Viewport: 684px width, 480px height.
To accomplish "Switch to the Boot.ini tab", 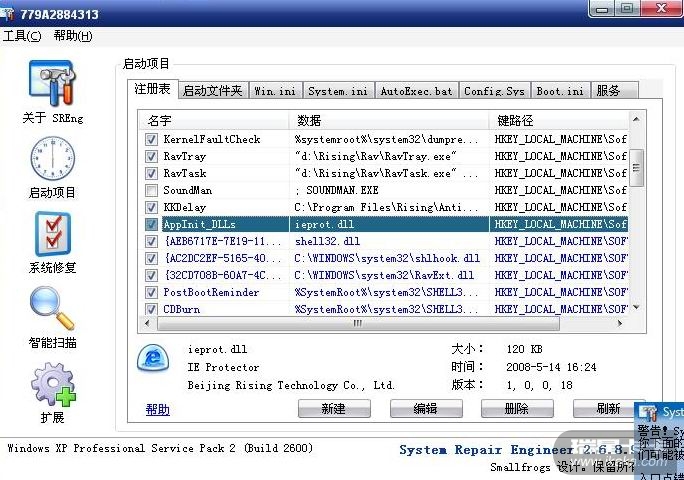I will click(560, 91).
